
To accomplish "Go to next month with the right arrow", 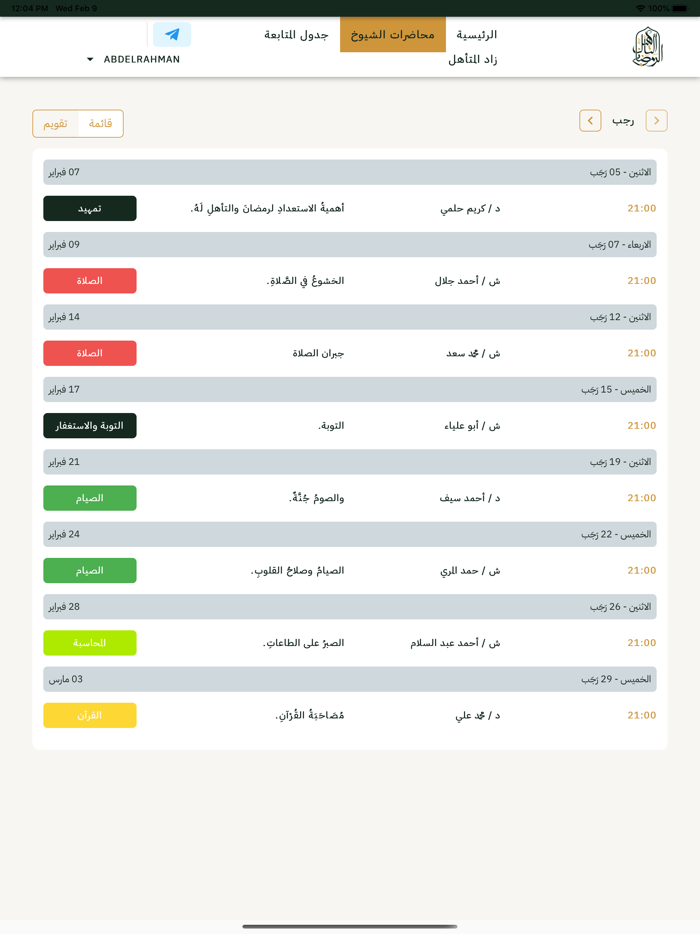I will click(x=656, y=120).
